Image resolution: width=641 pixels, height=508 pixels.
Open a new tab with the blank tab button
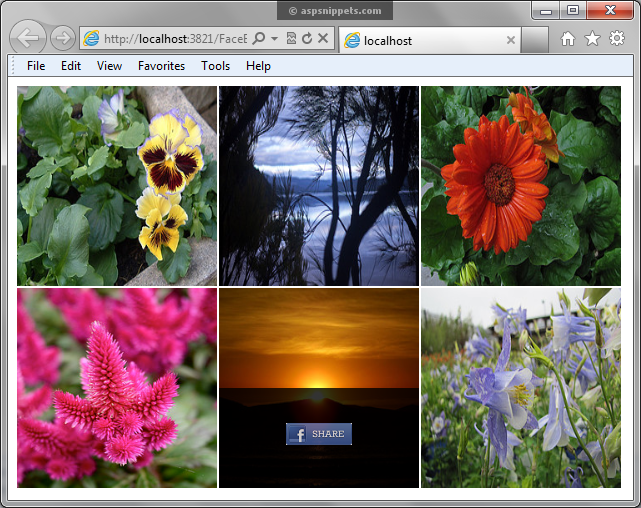pyautogui.click(x=535, y=40)
